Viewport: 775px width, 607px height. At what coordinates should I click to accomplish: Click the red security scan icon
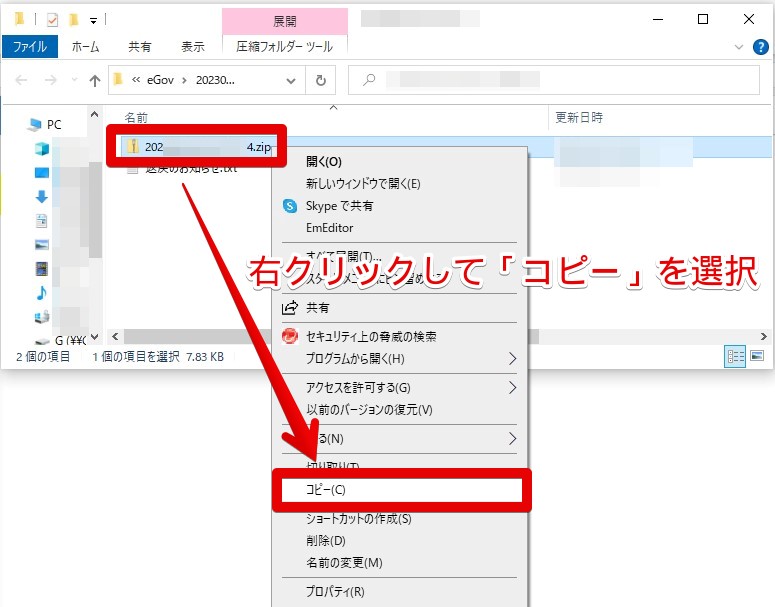pos(290,336)
